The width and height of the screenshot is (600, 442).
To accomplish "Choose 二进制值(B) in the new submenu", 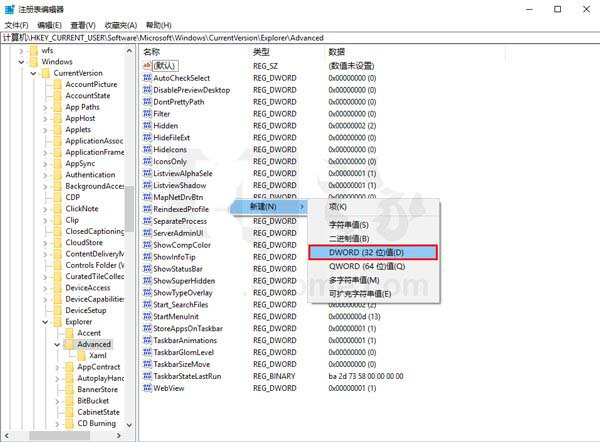I will click(x=373, y=238).
